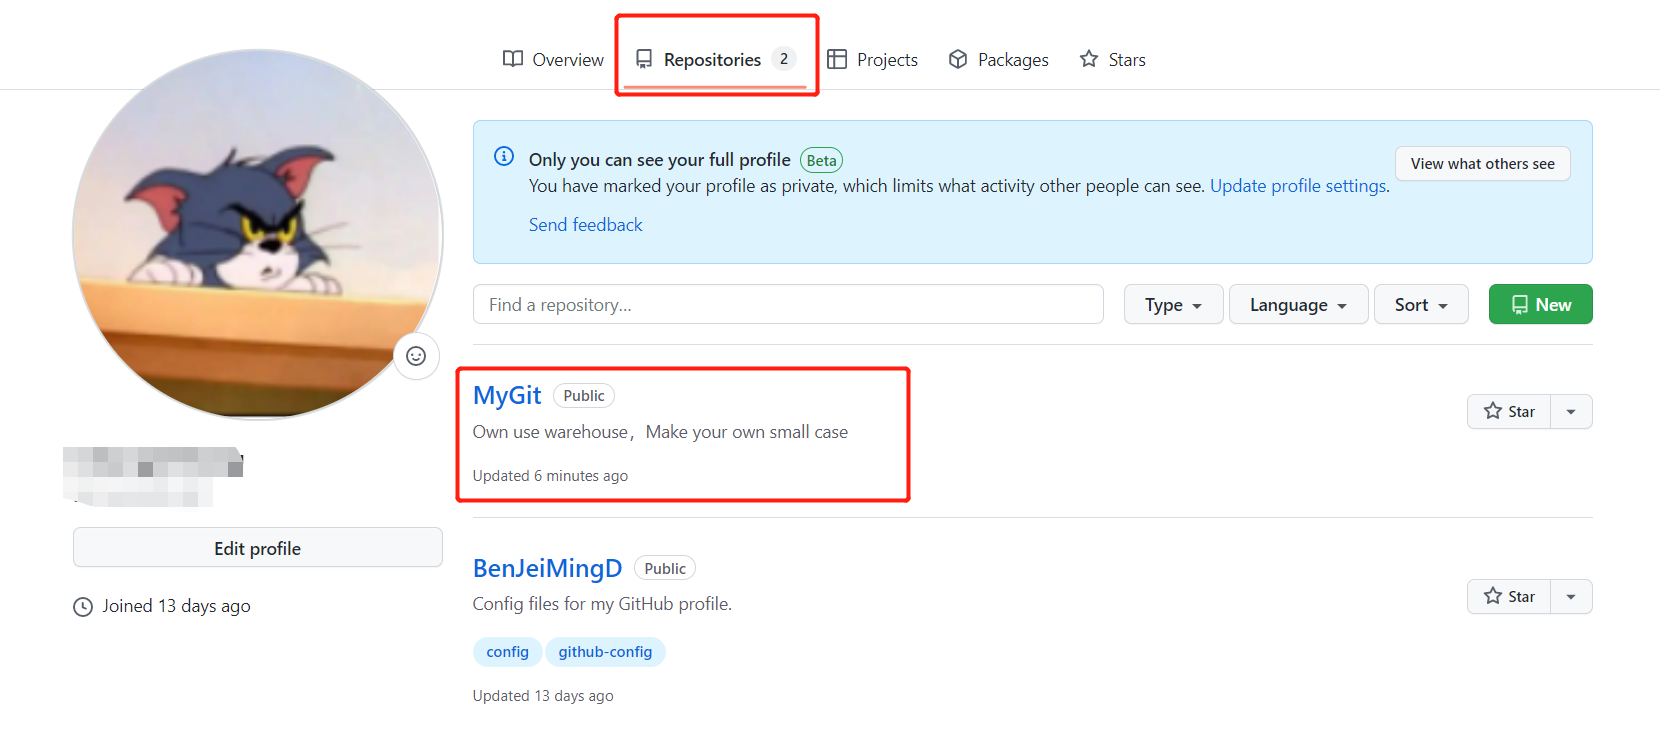This screenshot has width=1660, height=735.
Task: Click 'Only you can see your full profile' heading
Action: [660, 160]
